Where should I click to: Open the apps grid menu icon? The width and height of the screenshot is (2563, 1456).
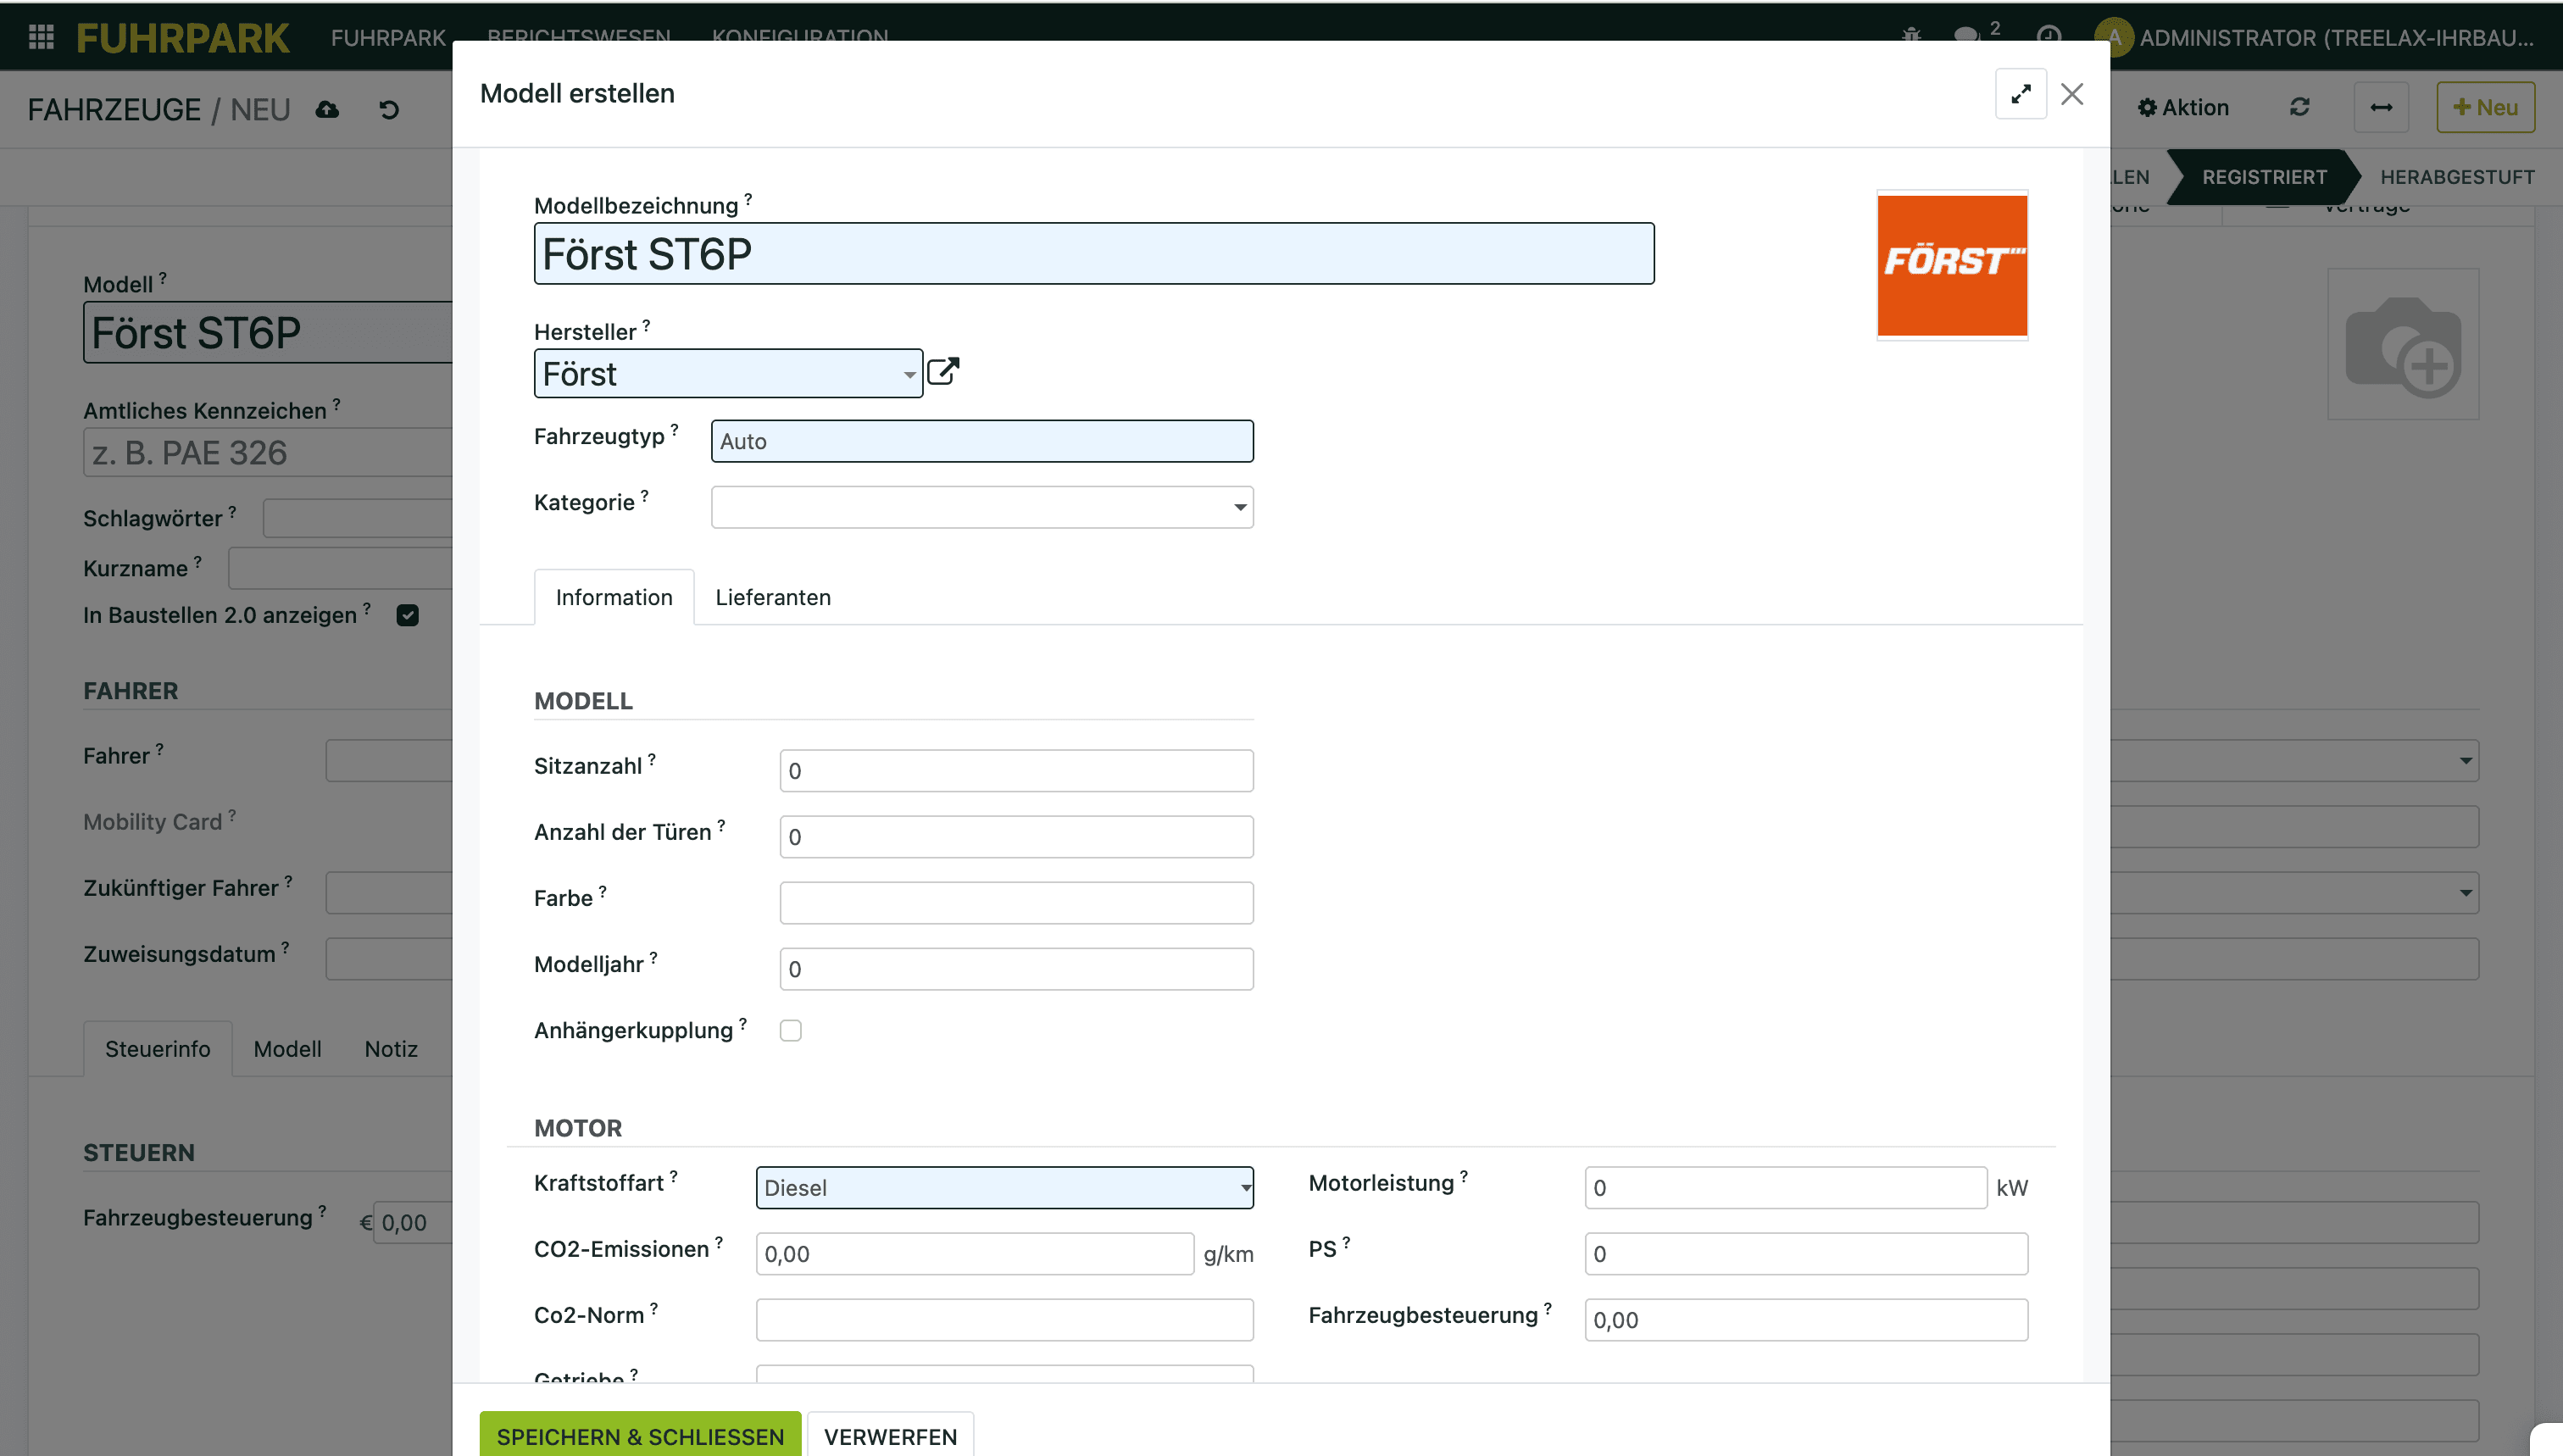pos(41,37)
